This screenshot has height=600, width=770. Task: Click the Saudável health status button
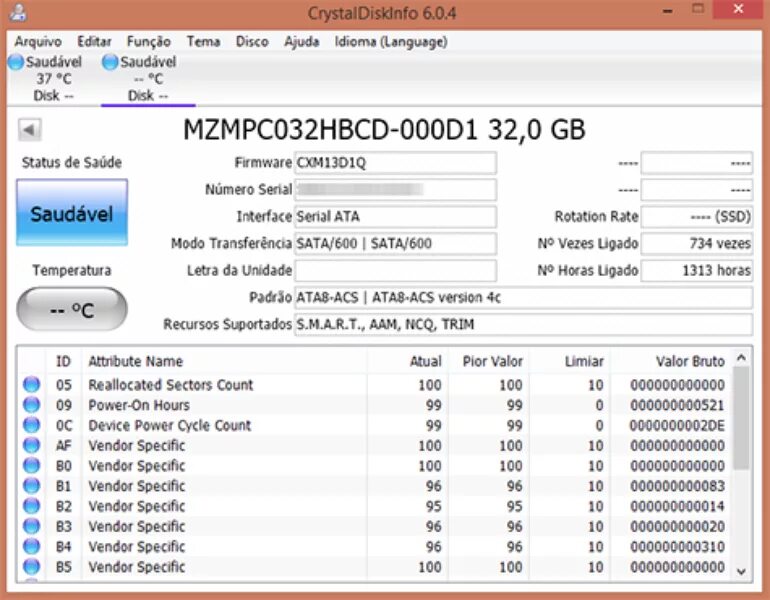pyautogui.click(x=72, y=213)
